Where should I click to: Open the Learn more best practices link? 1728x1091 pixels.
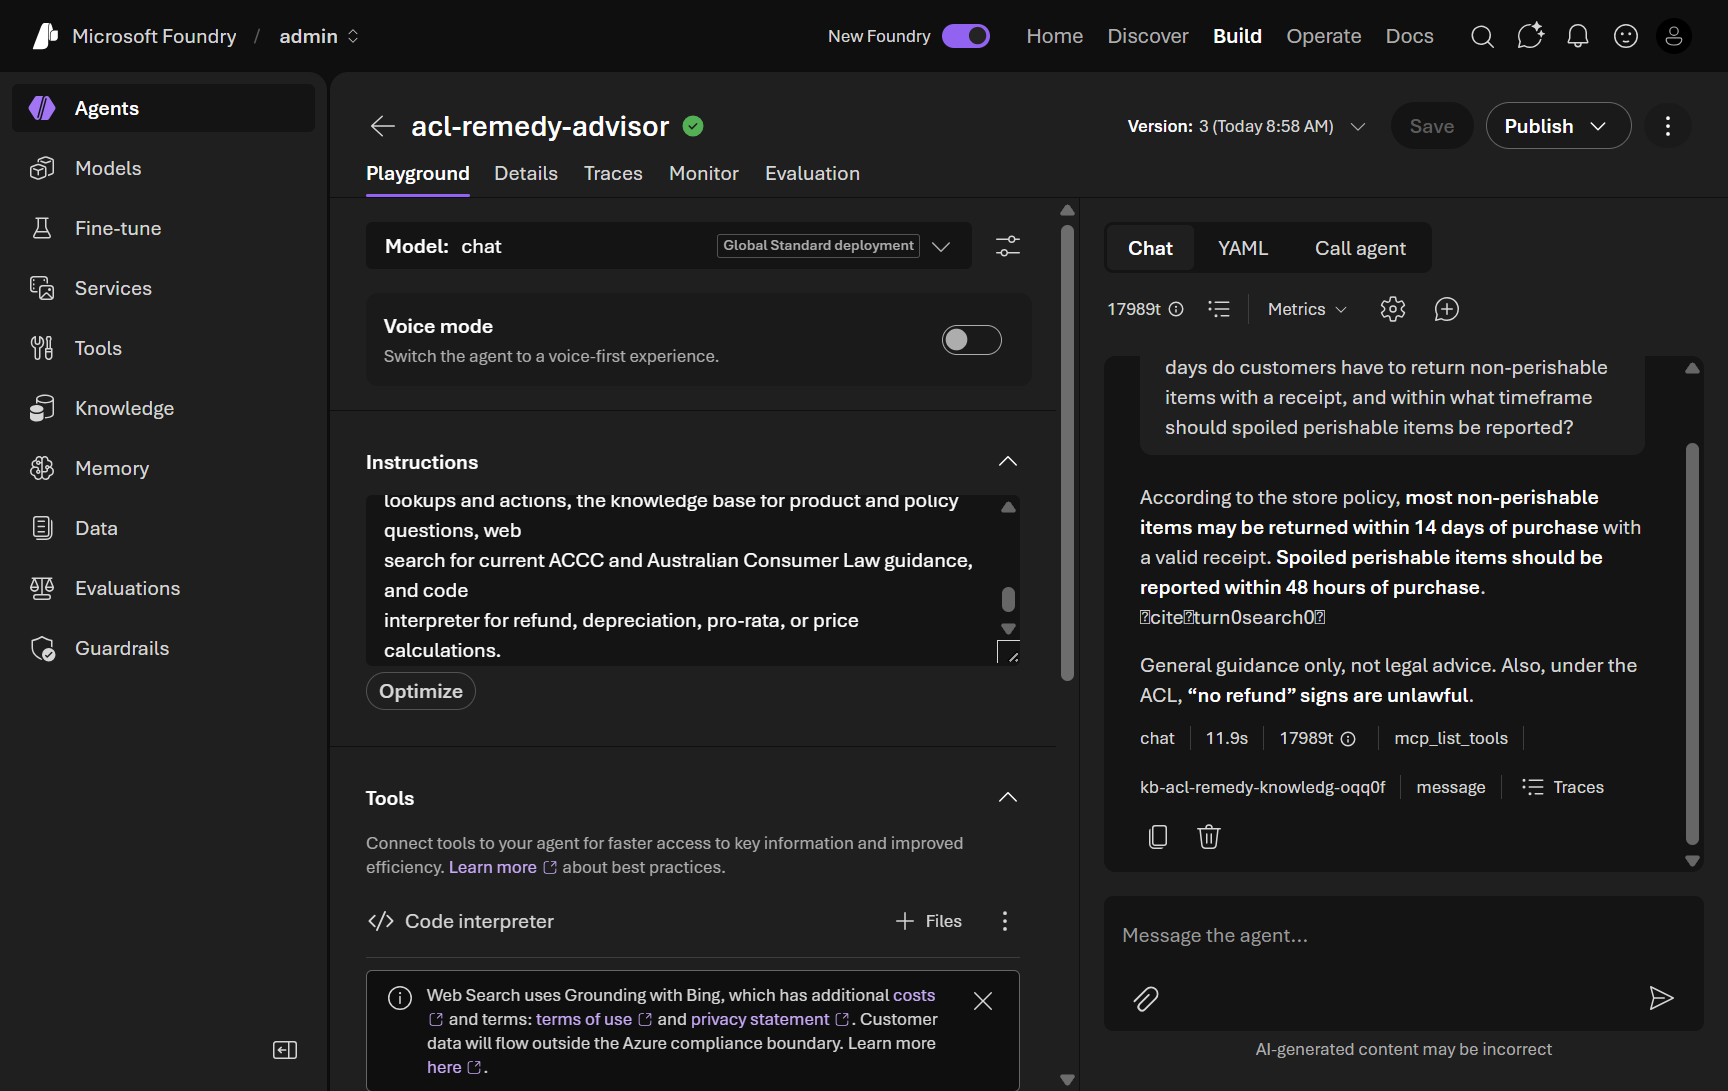pyautogui.click(x=502, y=867)
